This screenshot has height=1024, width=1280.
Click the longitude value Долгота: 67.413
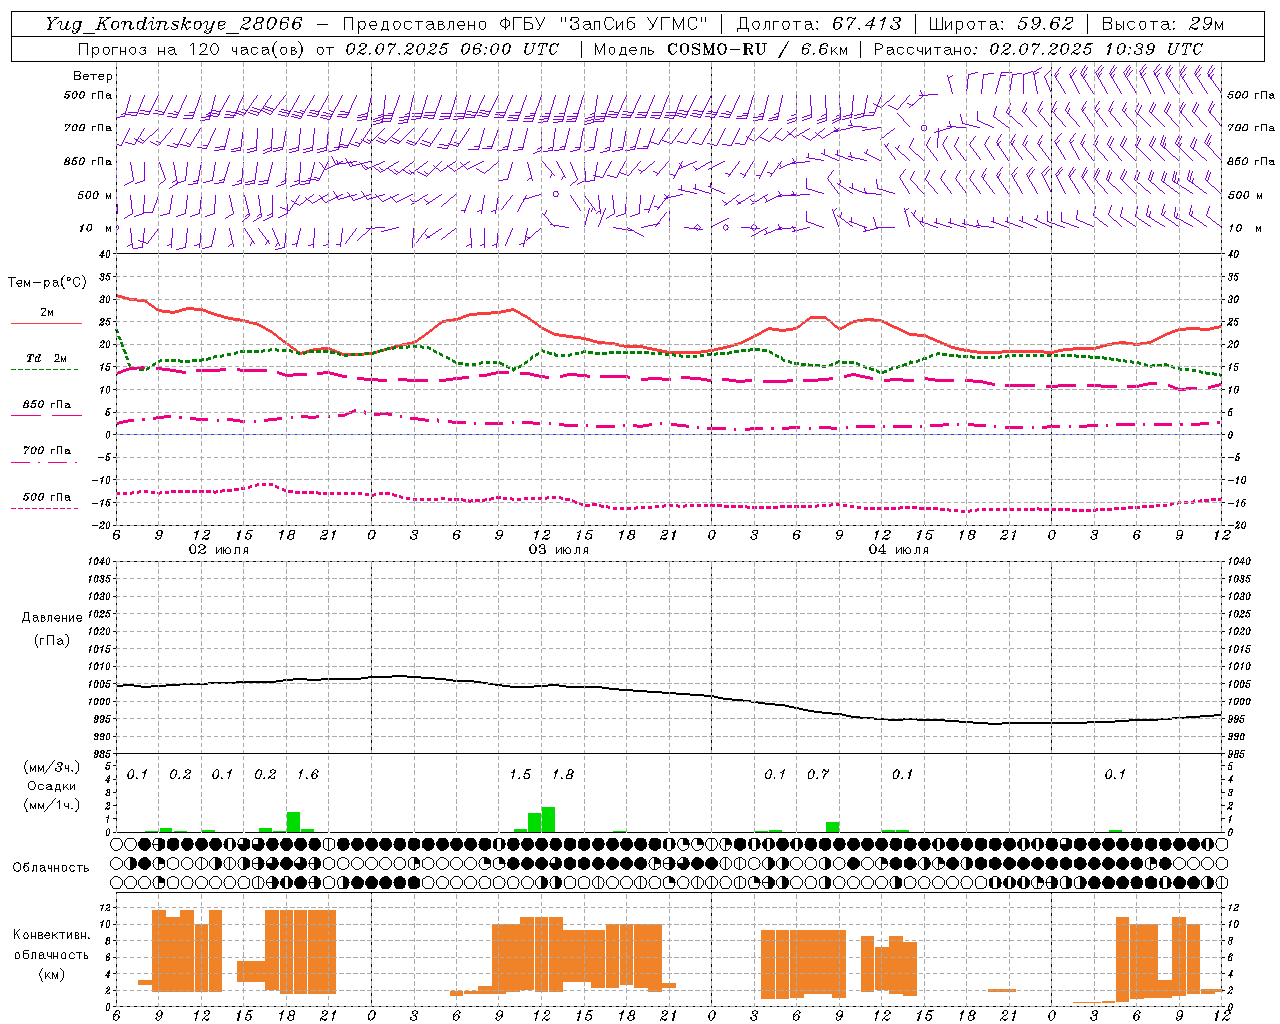pos(819,24)
